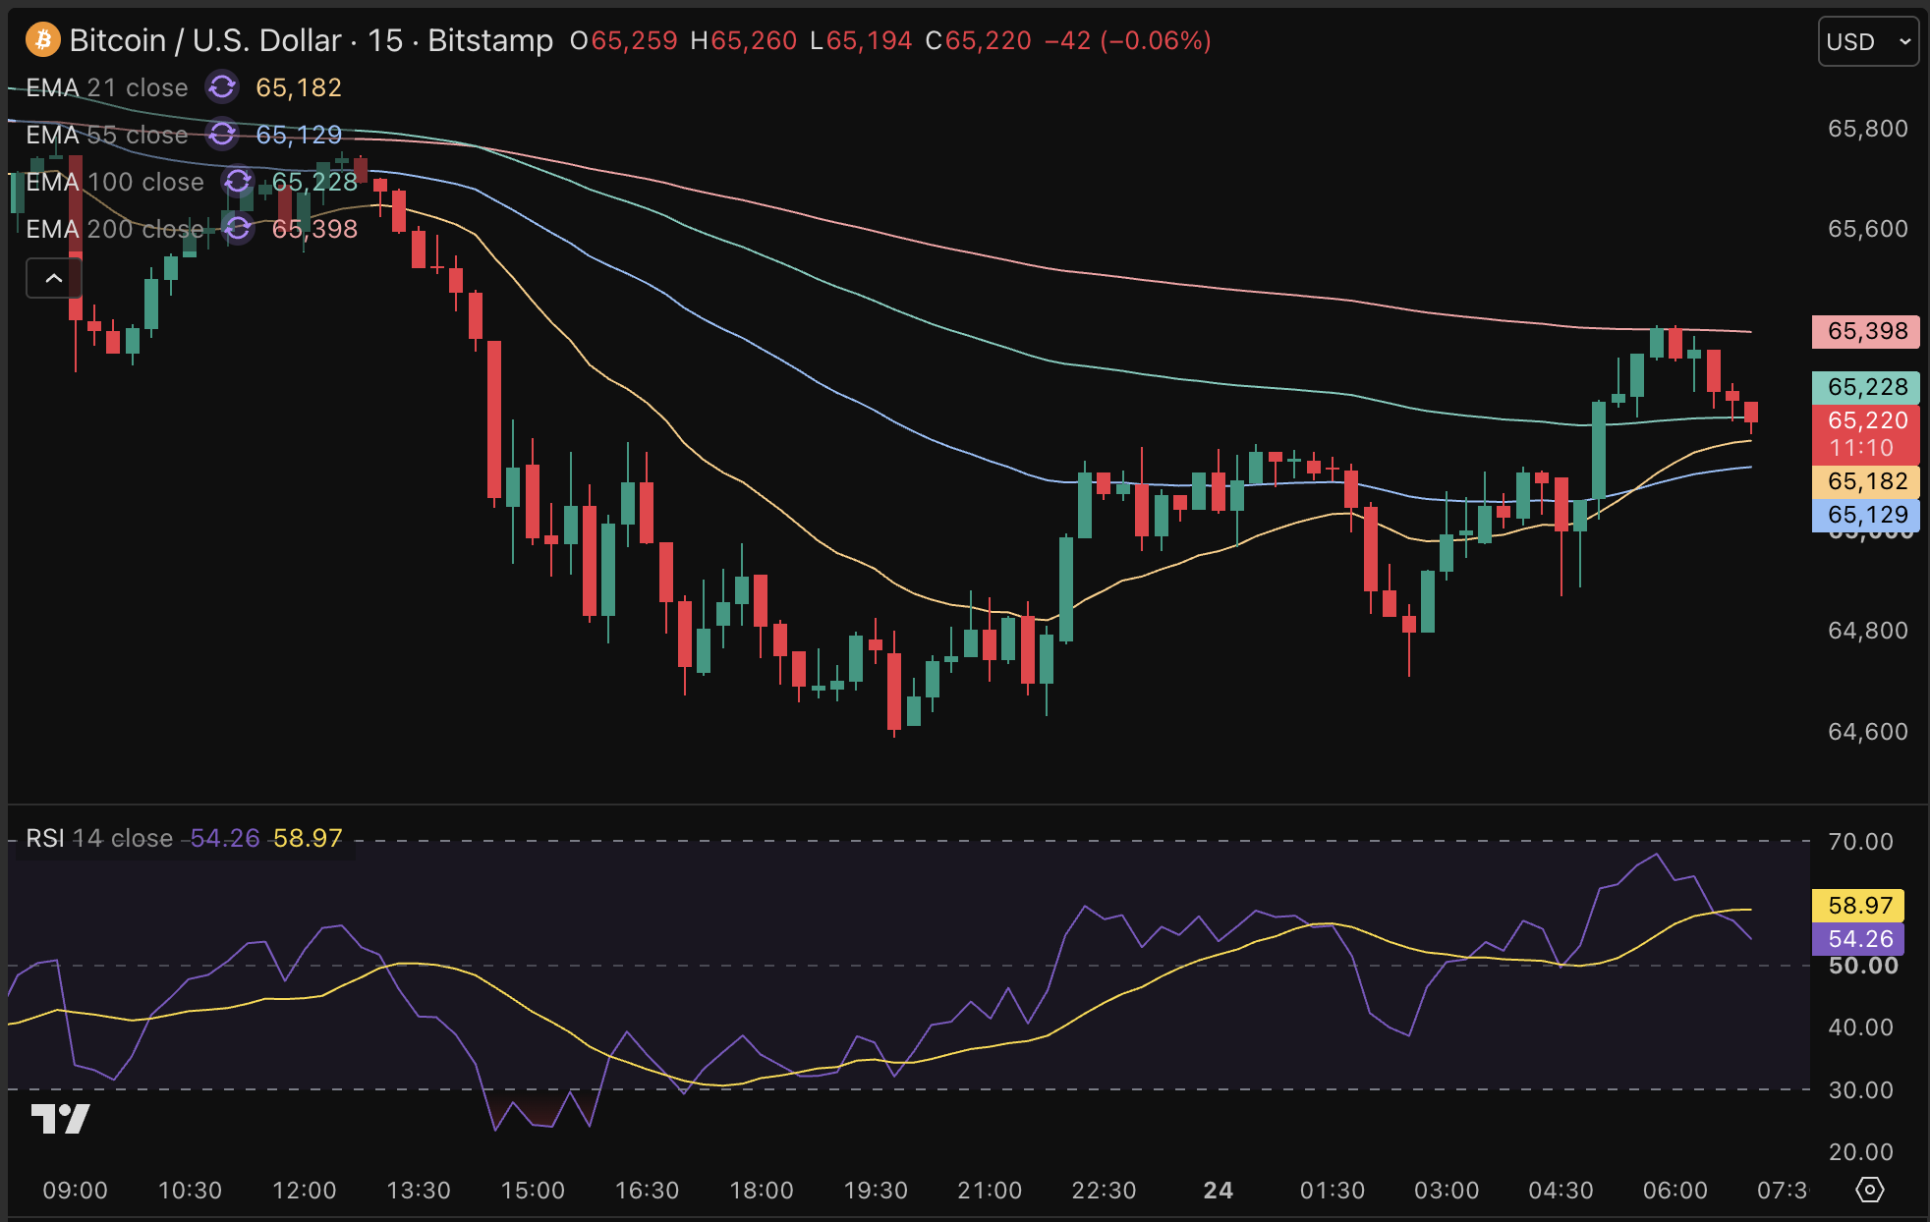Select the EMA 200 close indicator label

[x=115, y=228]
